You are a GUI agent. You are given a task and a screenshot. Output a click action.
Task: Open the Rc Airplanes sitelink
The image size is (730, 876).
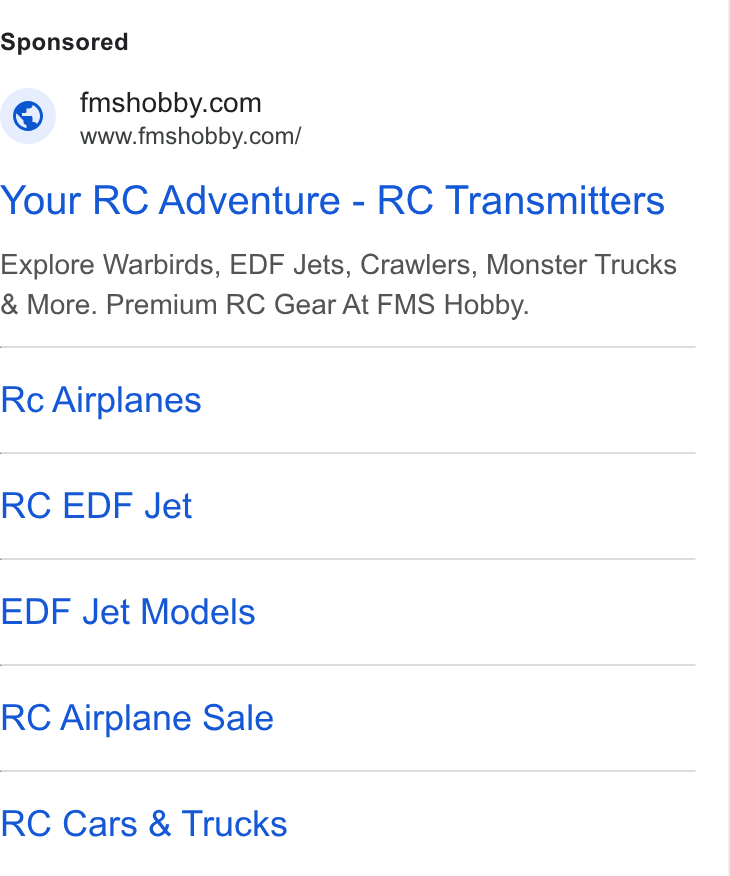101,400
